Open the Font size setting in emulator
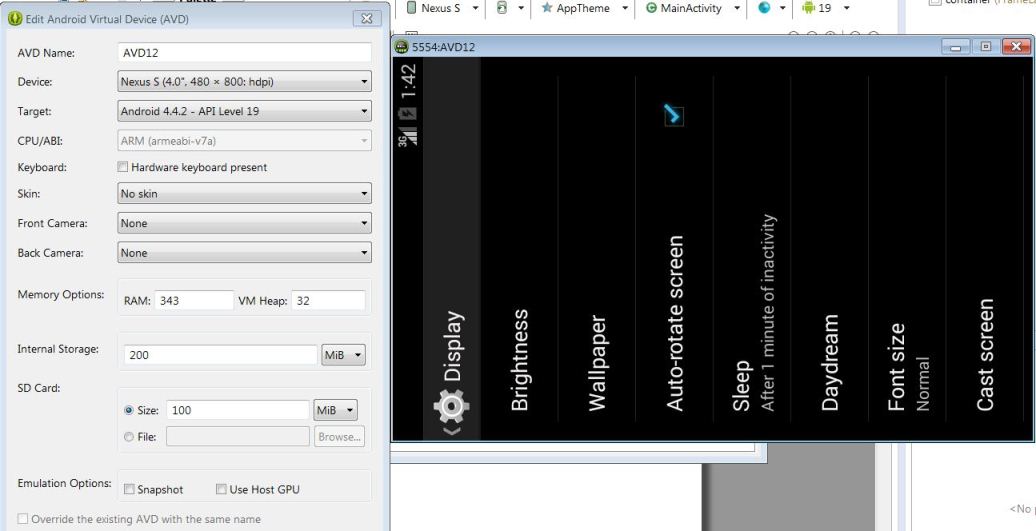 pyautogui.click(x=907, y=258)
